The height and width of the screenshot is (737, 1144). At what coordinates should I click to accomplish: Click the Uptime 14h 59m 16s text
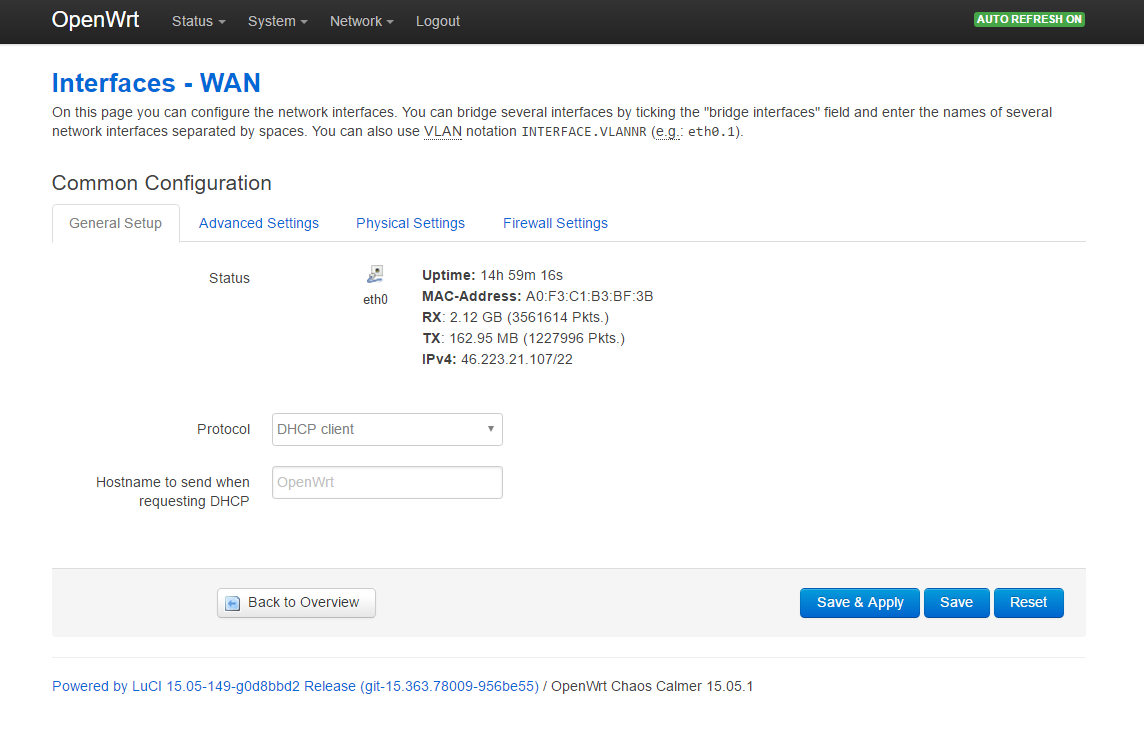pyautogui.click(x=492, y=275)
